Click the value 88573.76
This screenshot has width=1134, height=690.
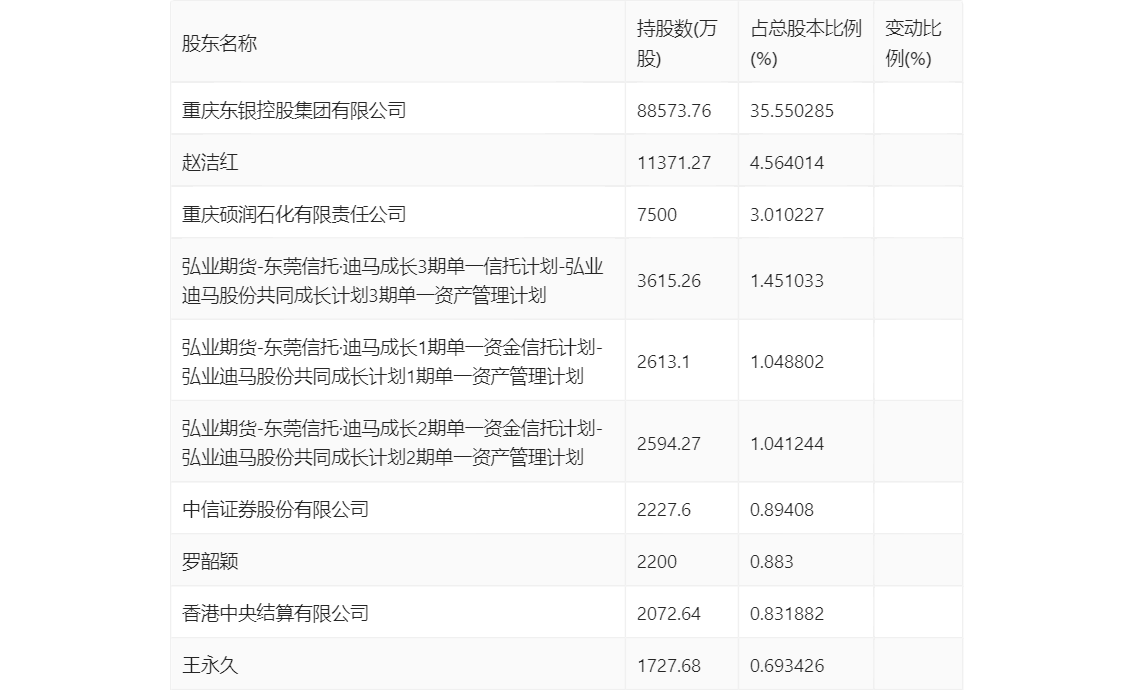pyautogui.click(x=674, y=111)
